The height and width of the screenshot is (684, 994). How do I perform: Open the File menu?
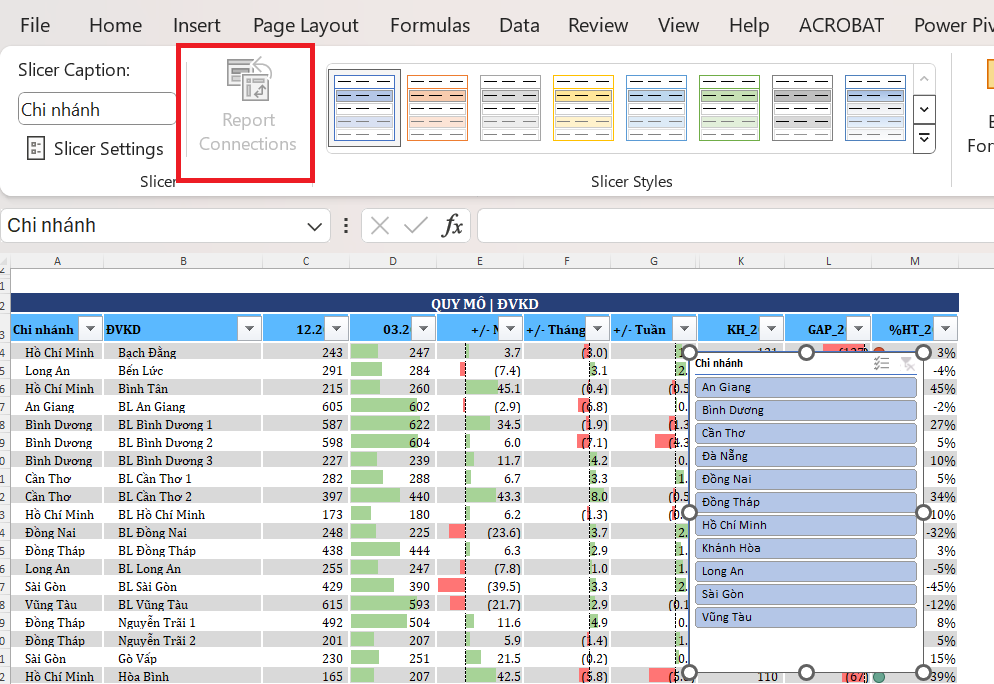point(35,25)
